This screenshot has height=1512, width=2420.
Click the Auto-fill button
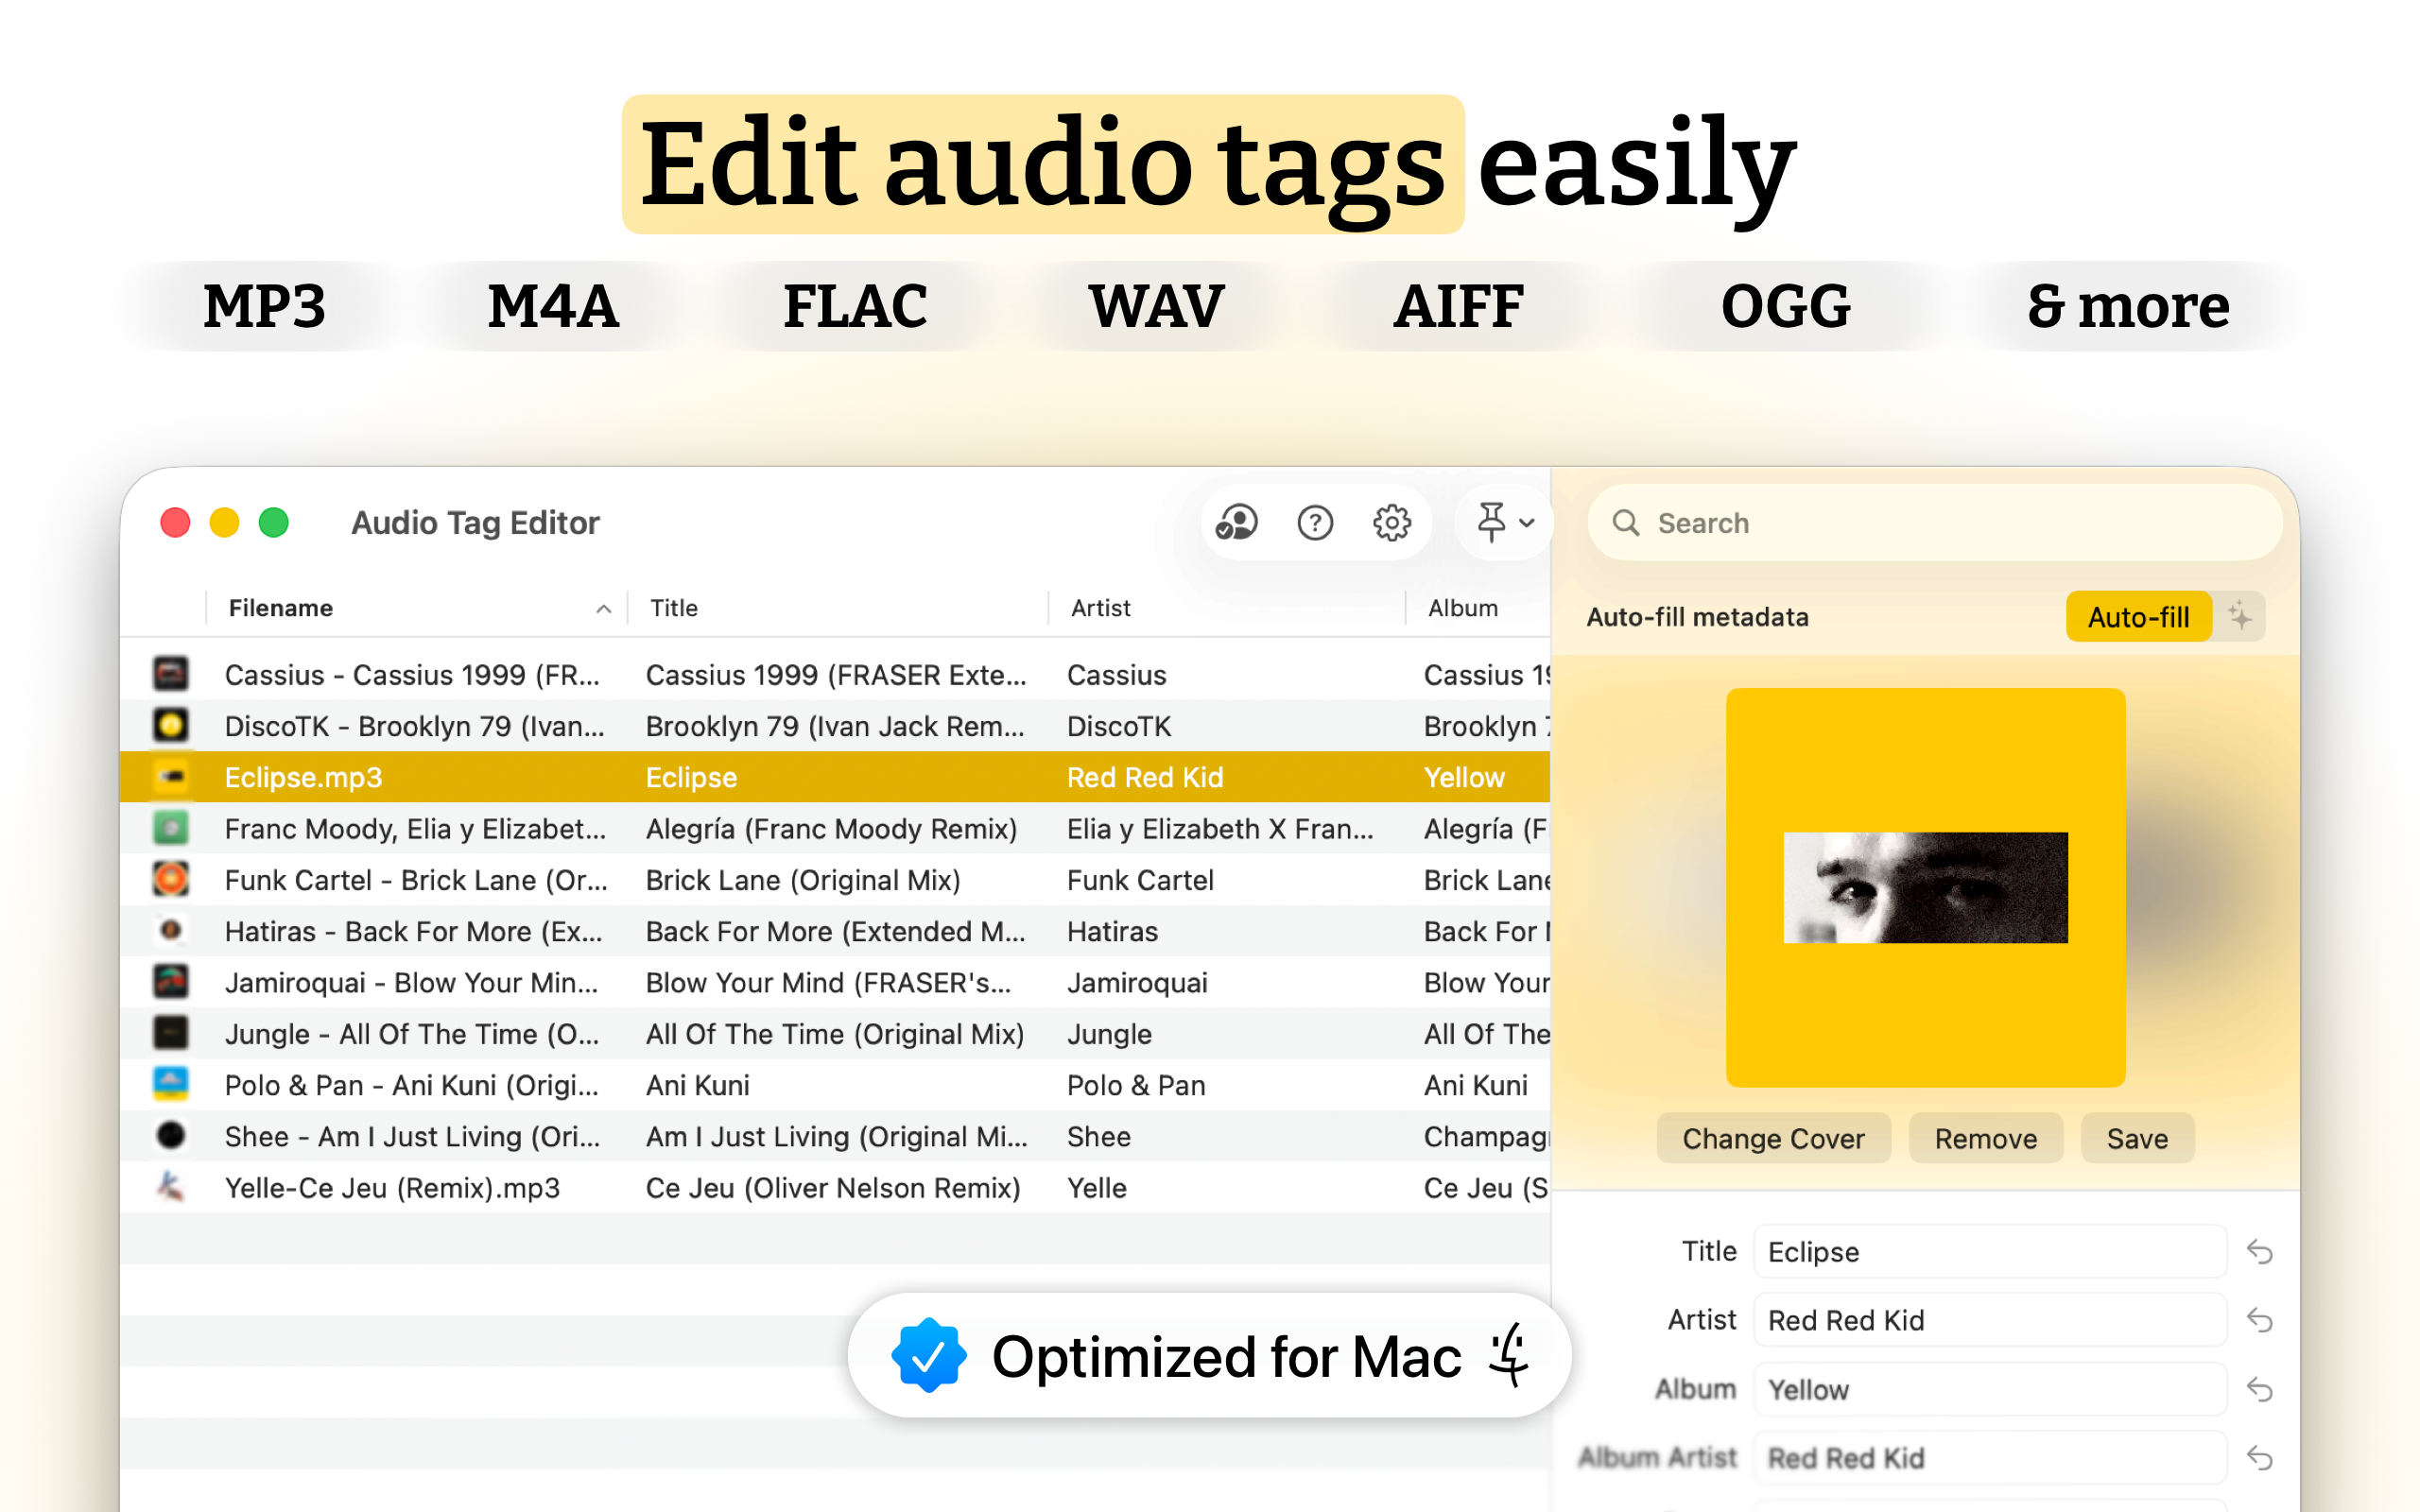point(2138,616)
